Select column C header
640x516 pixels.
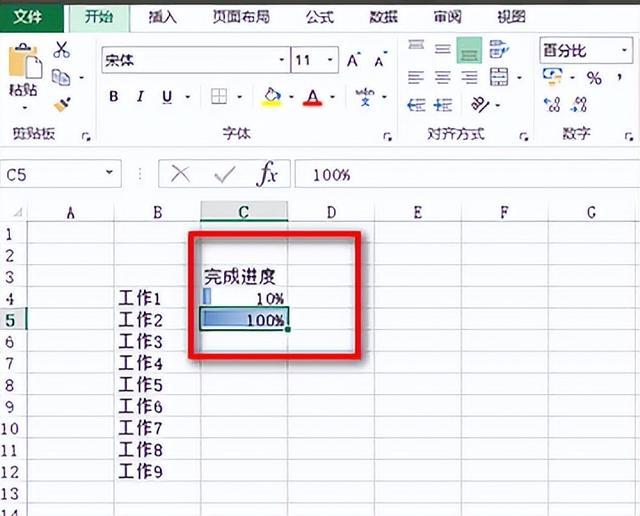244,211
